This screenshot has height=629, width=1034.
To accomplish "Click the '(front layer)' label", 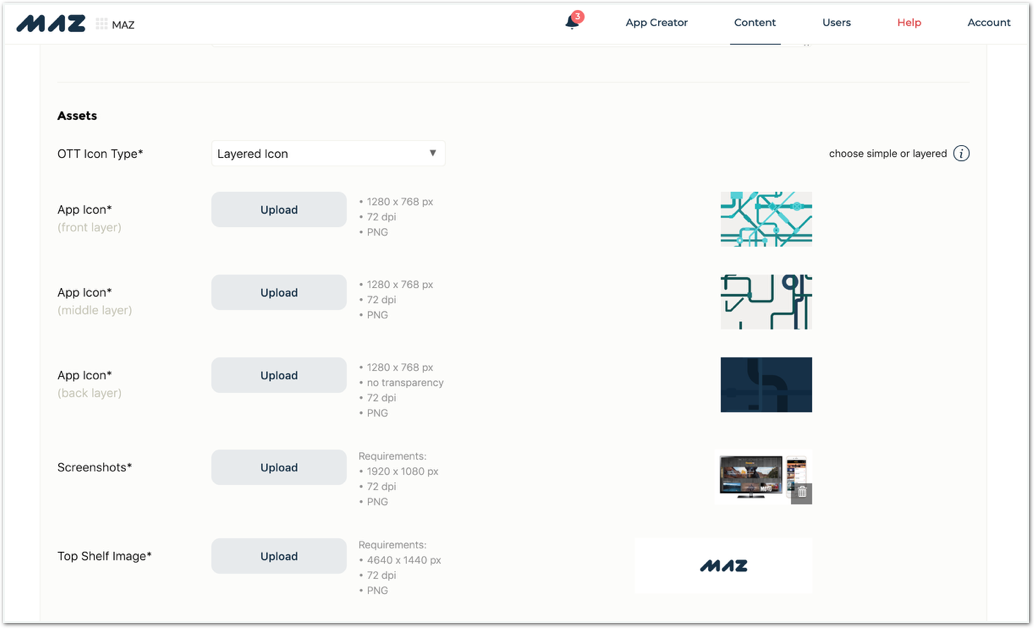I will click(x=90, y=227).
